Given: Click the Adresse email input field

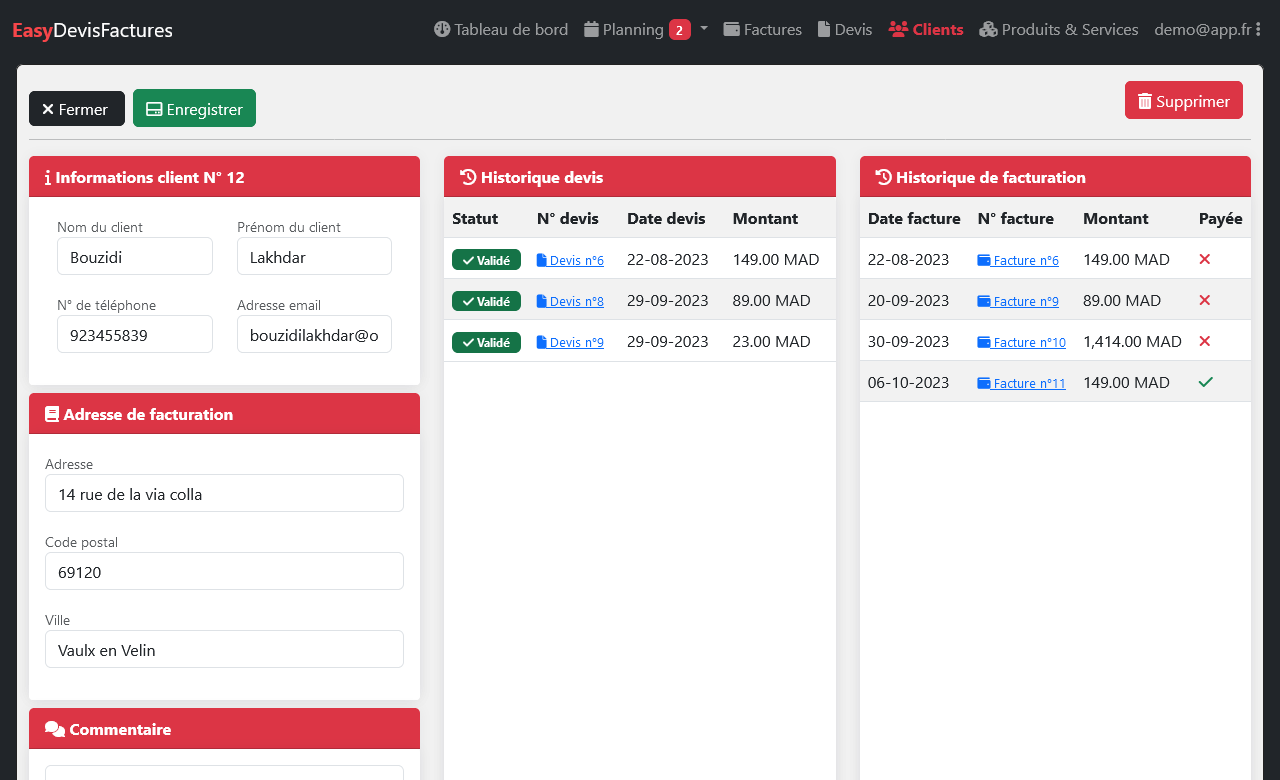Looking at the screenshot, I should [x=314, y=335].
